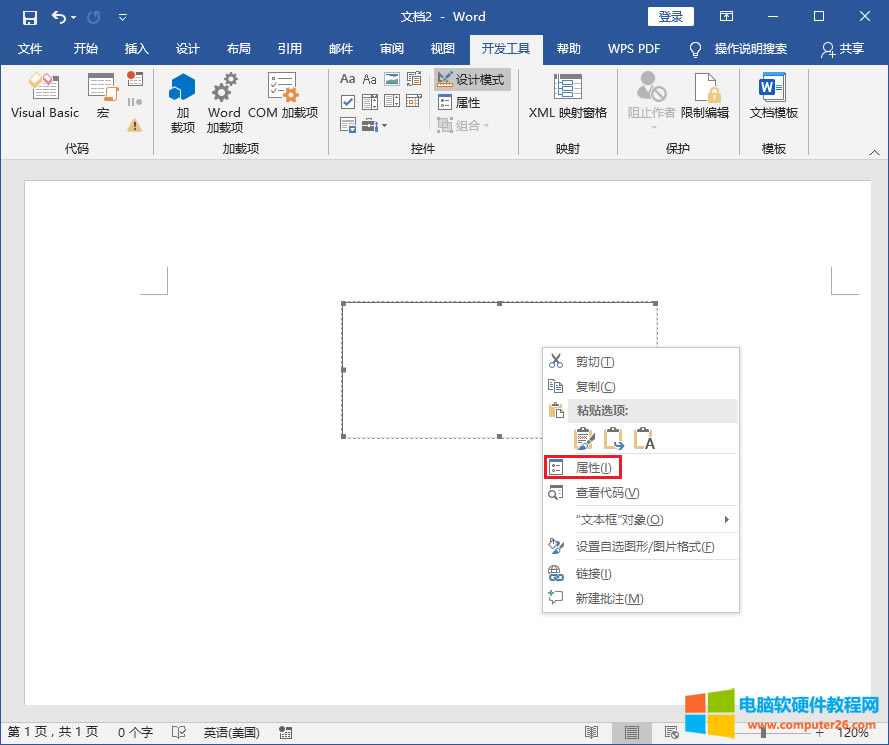Screen dimensions: 889x745
Task: Click the 登录 button
Action: [670, 16]
